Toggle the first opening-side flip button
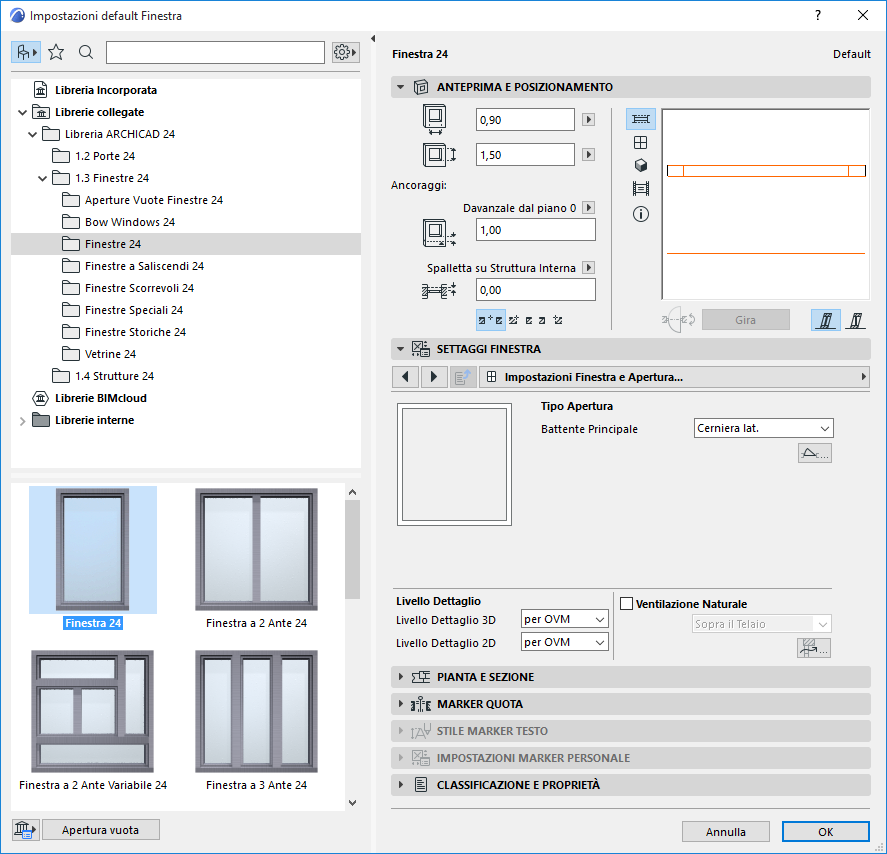 tap(825, 320)
